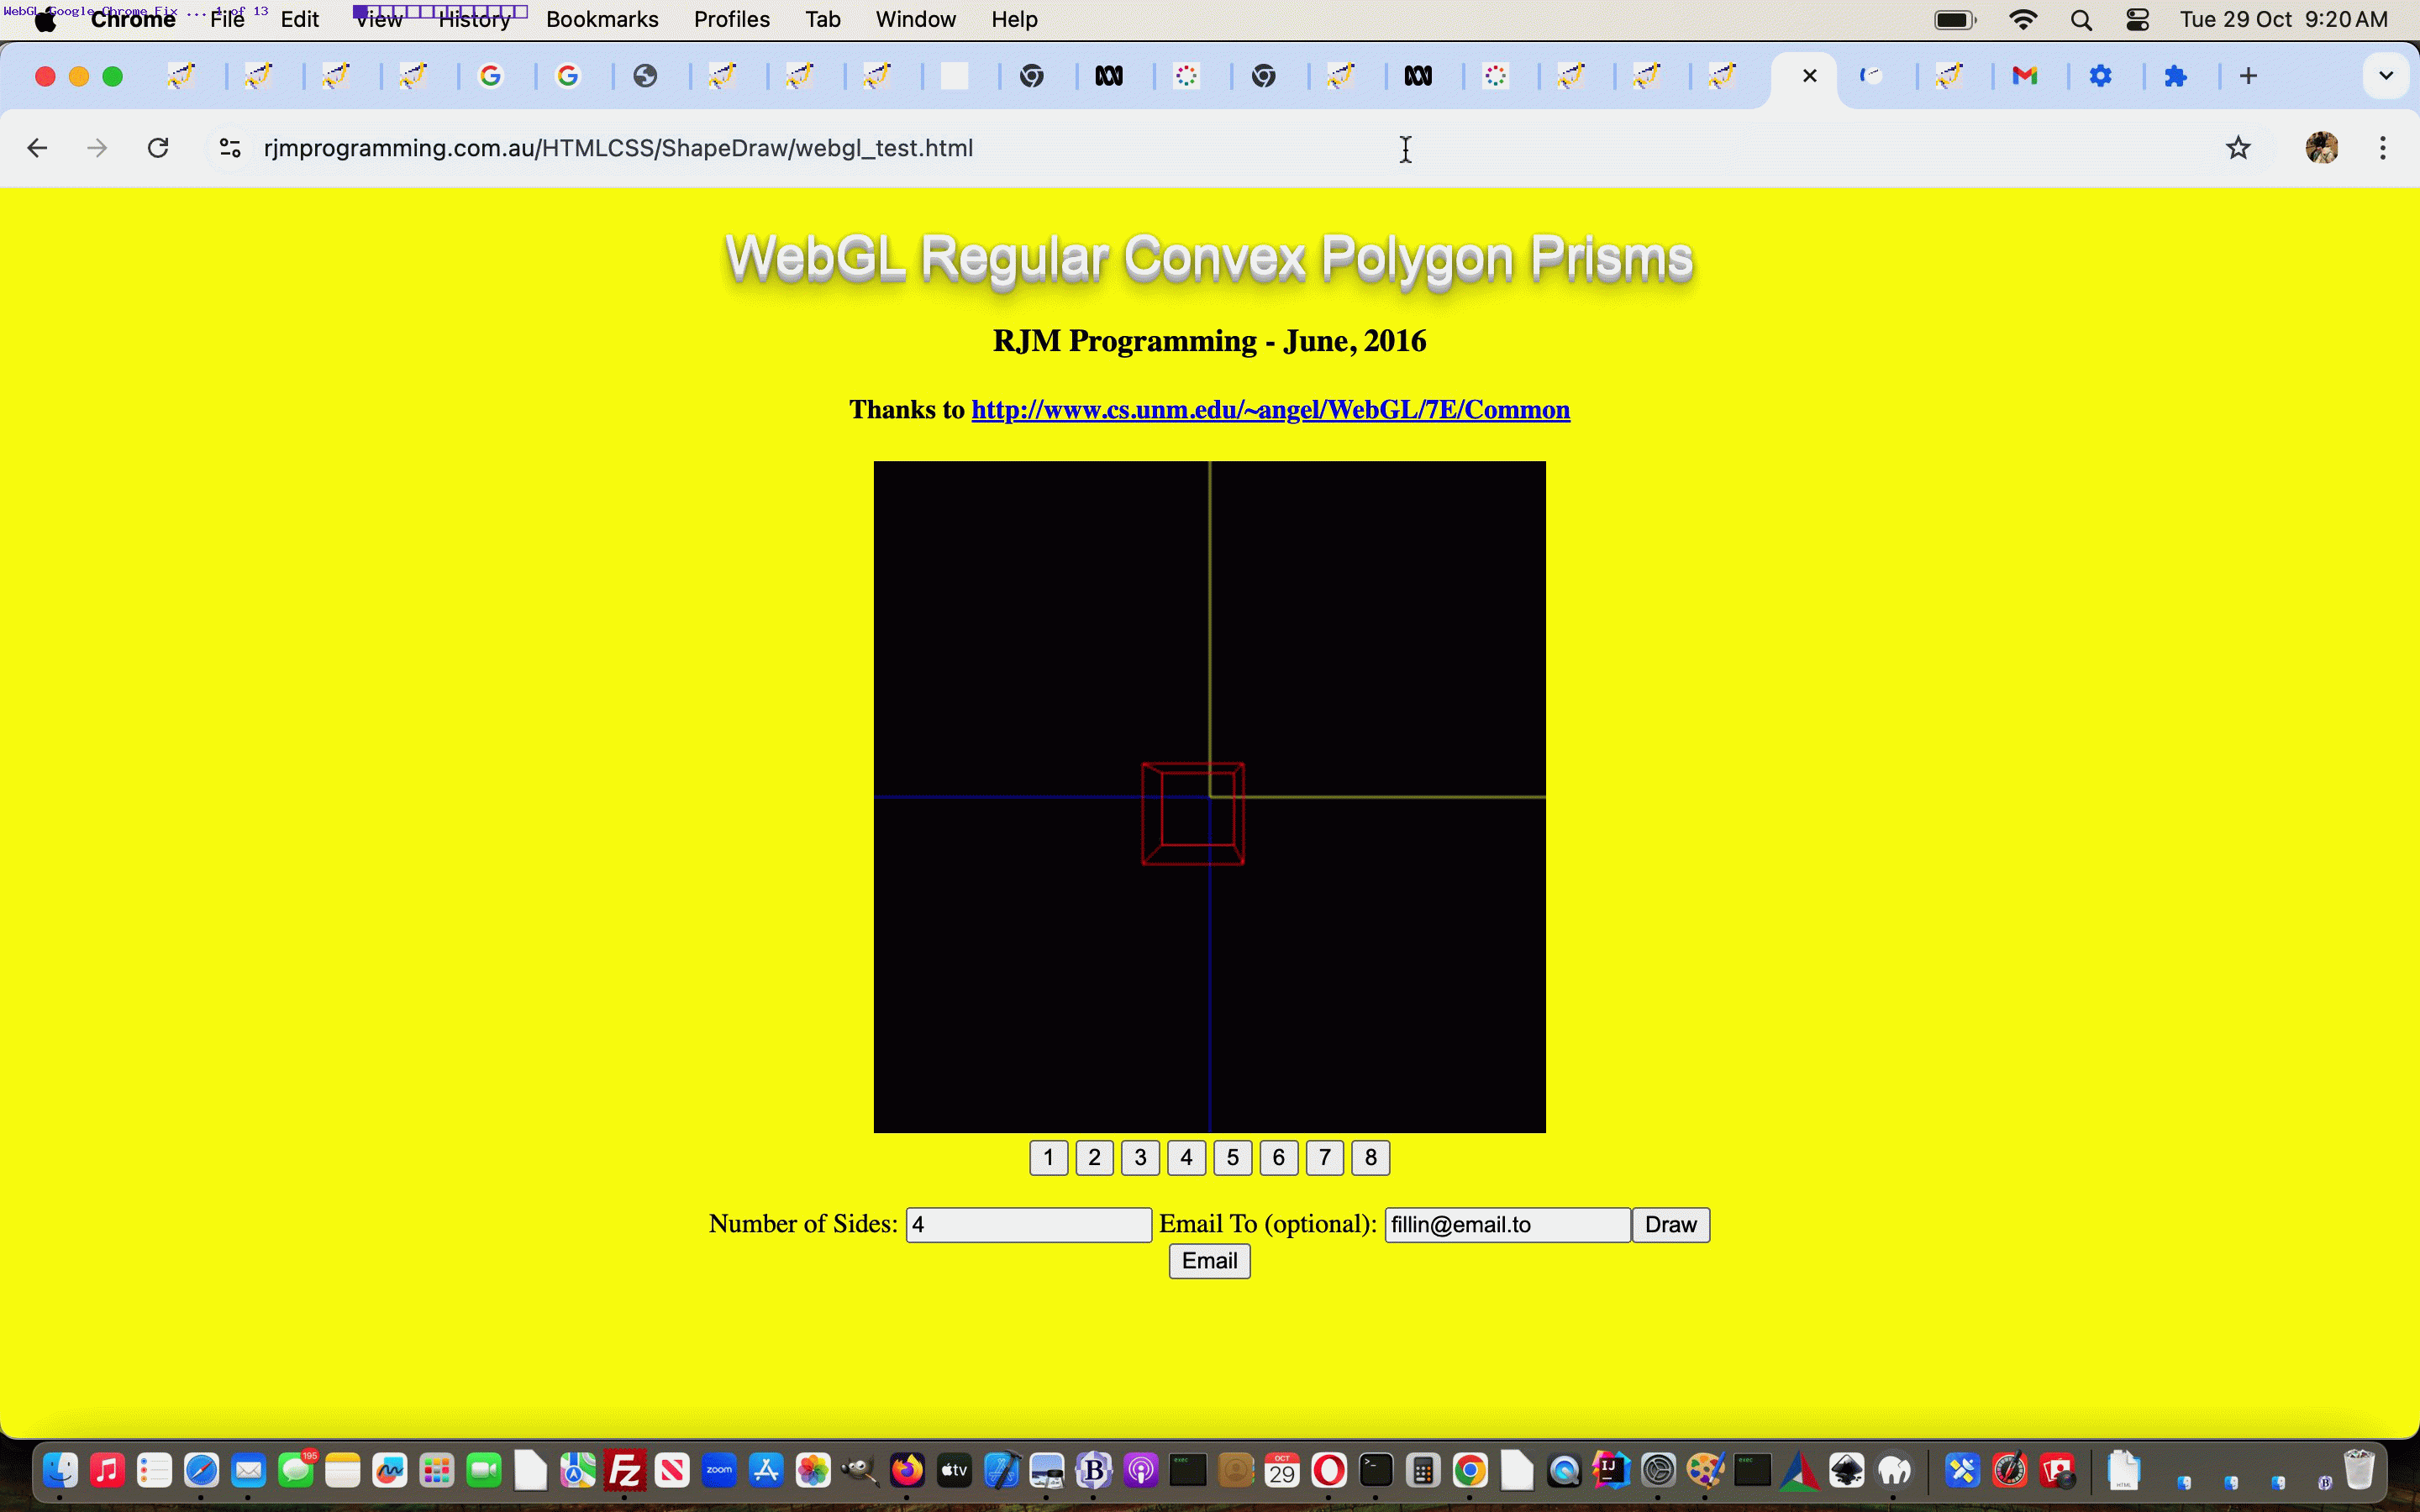Image resolution: width=2420 pixels, height=1512 pixels.
Task: Click the red wireframe prism in the canvas
Action: (1193, 814)
